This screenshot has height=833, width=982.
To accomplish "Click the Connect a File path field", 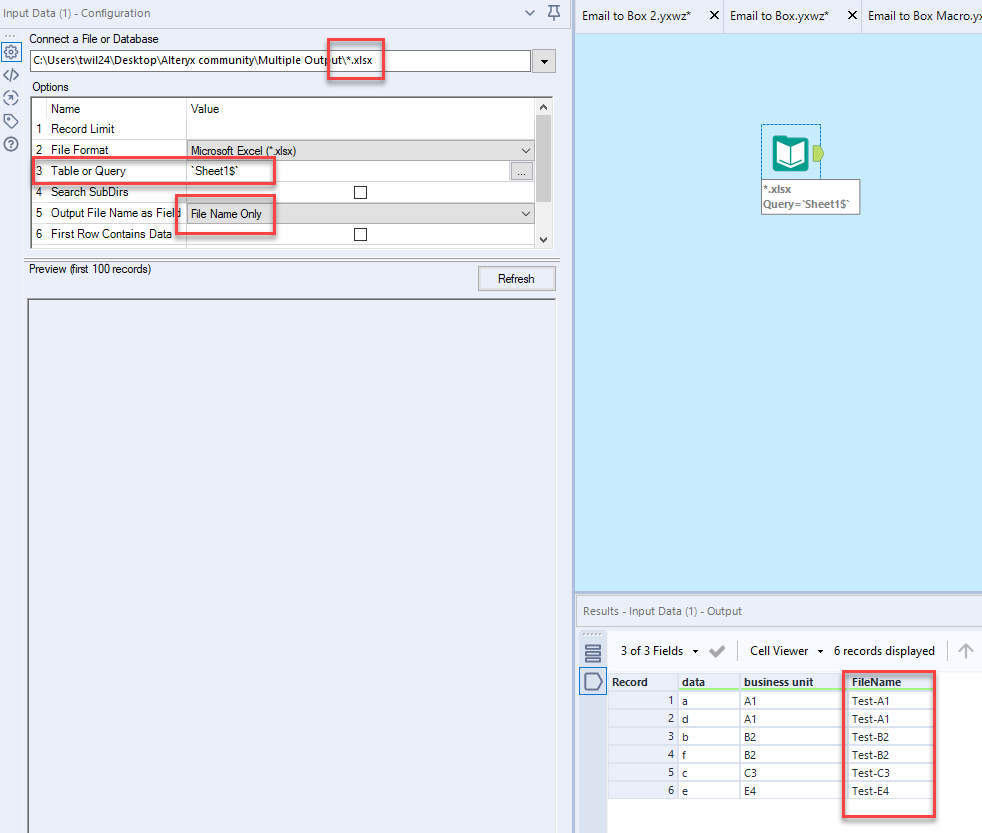I will (x=280, y=61).
